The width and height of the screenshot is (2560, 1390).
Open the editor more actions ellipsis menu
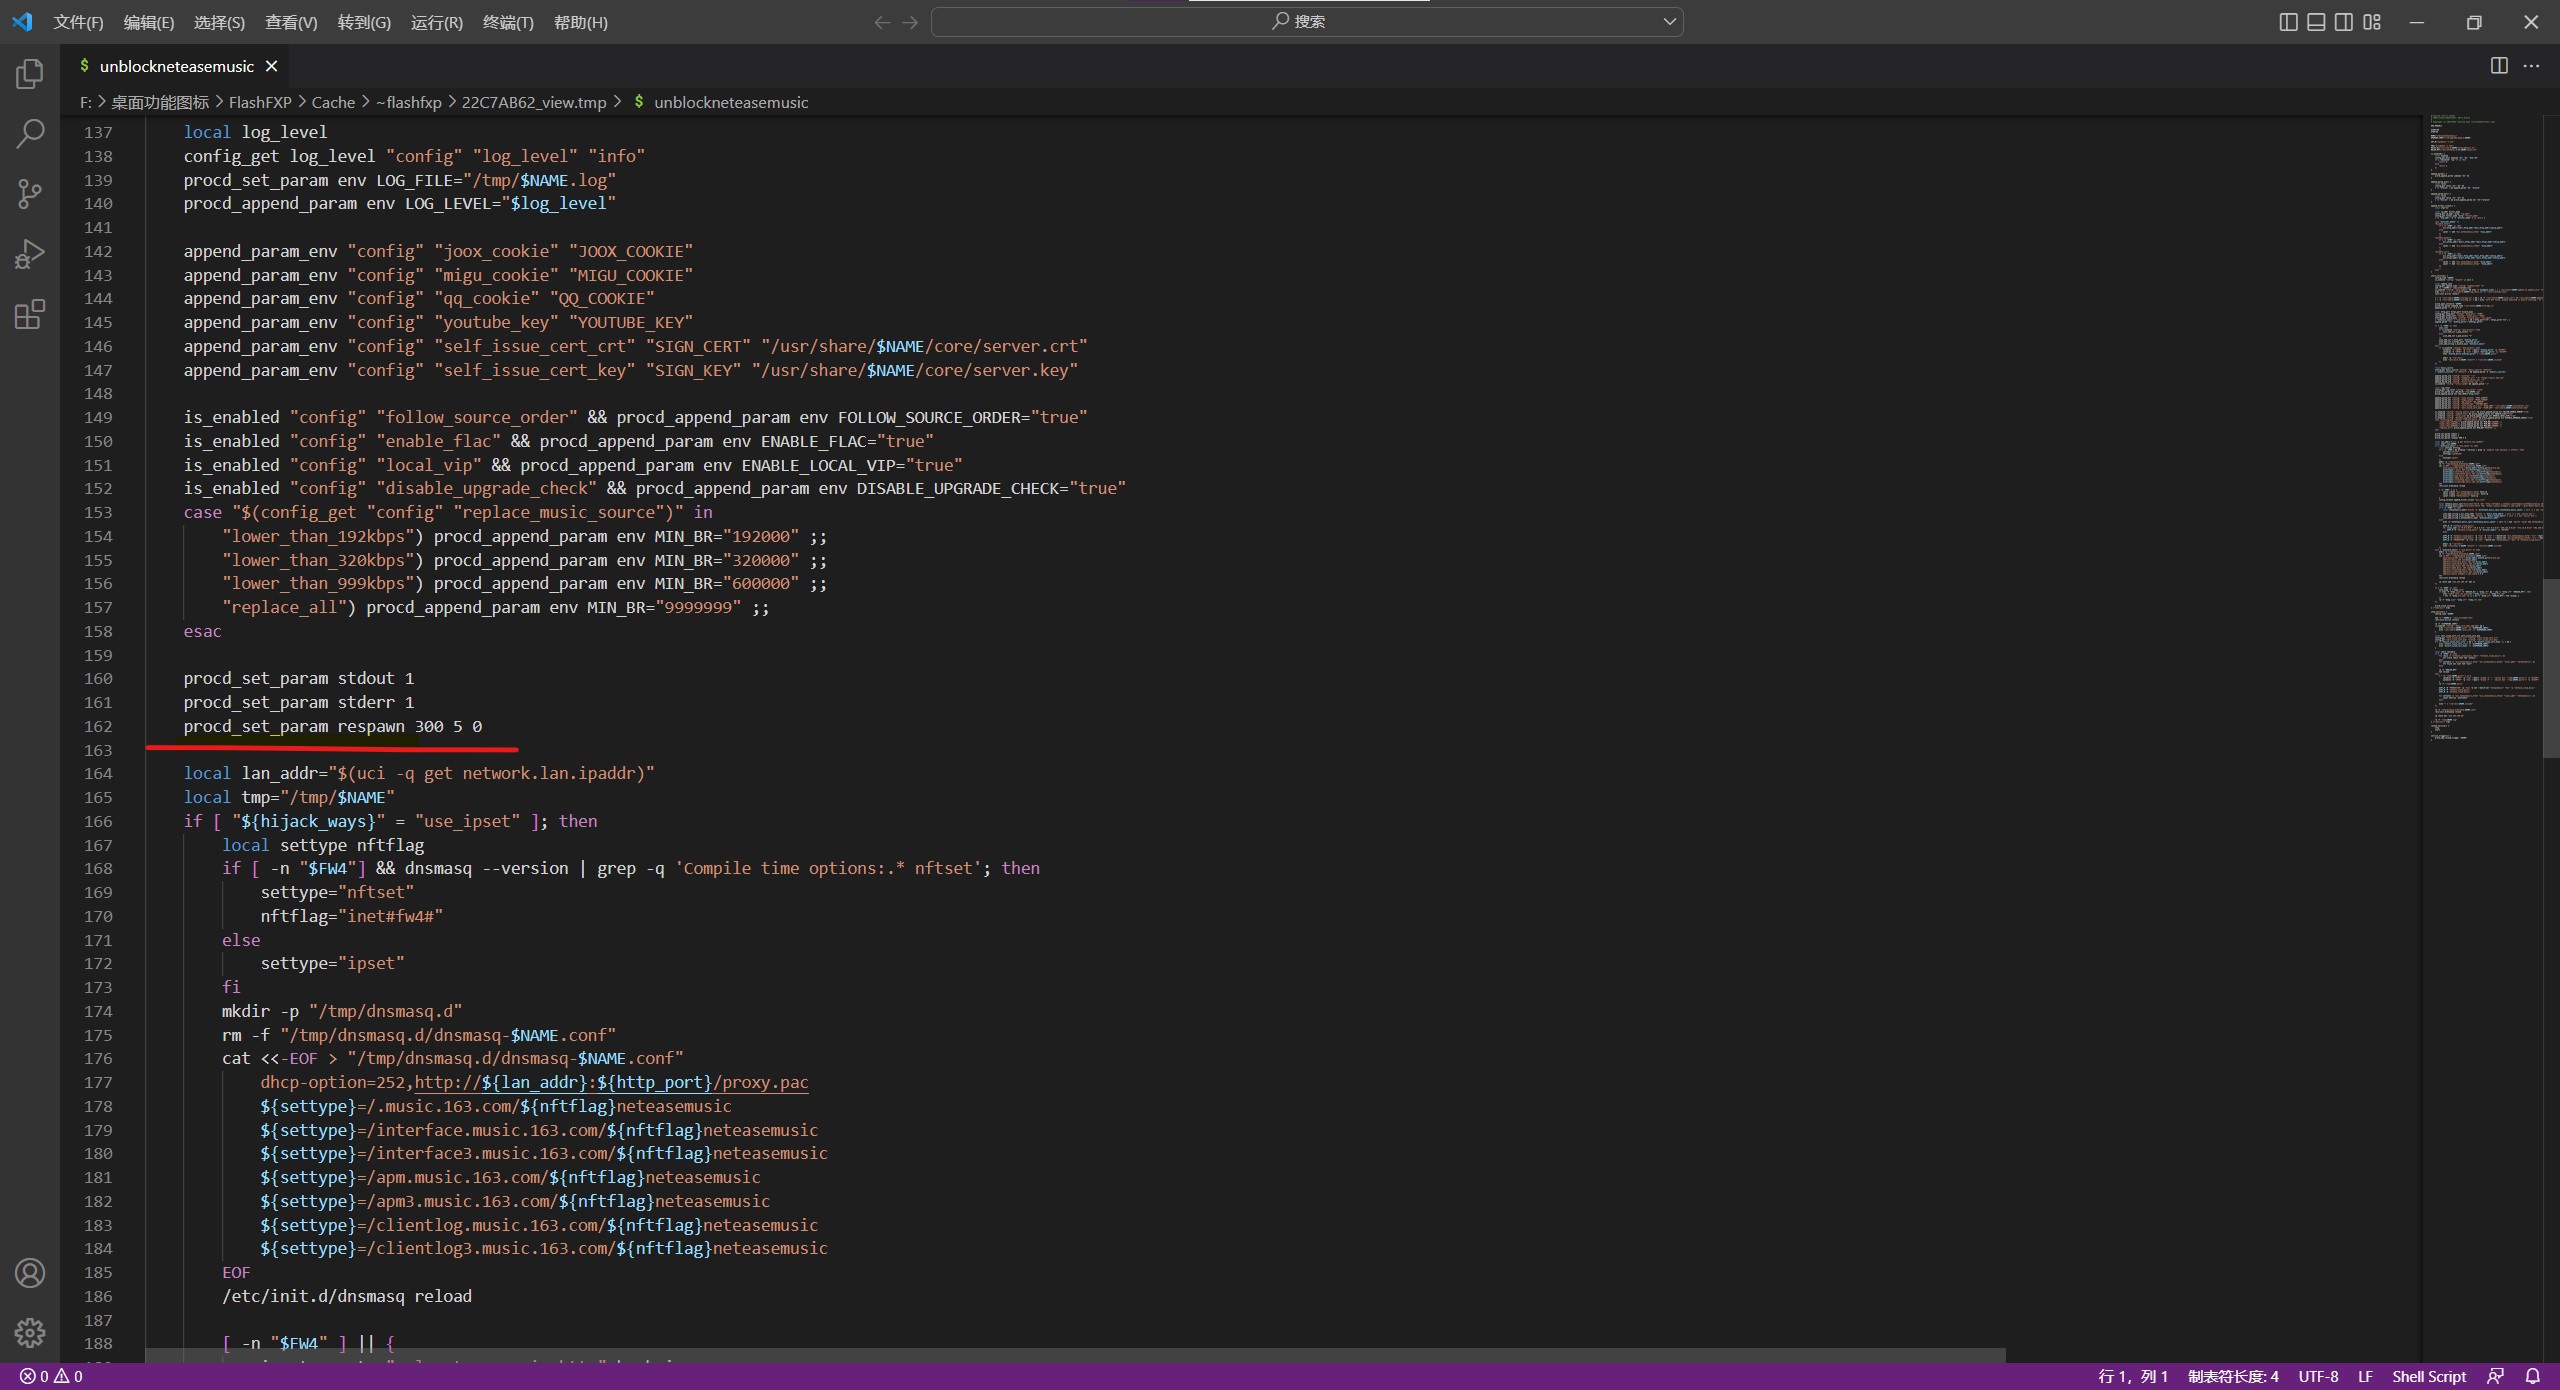click(x=2531, y=66)
